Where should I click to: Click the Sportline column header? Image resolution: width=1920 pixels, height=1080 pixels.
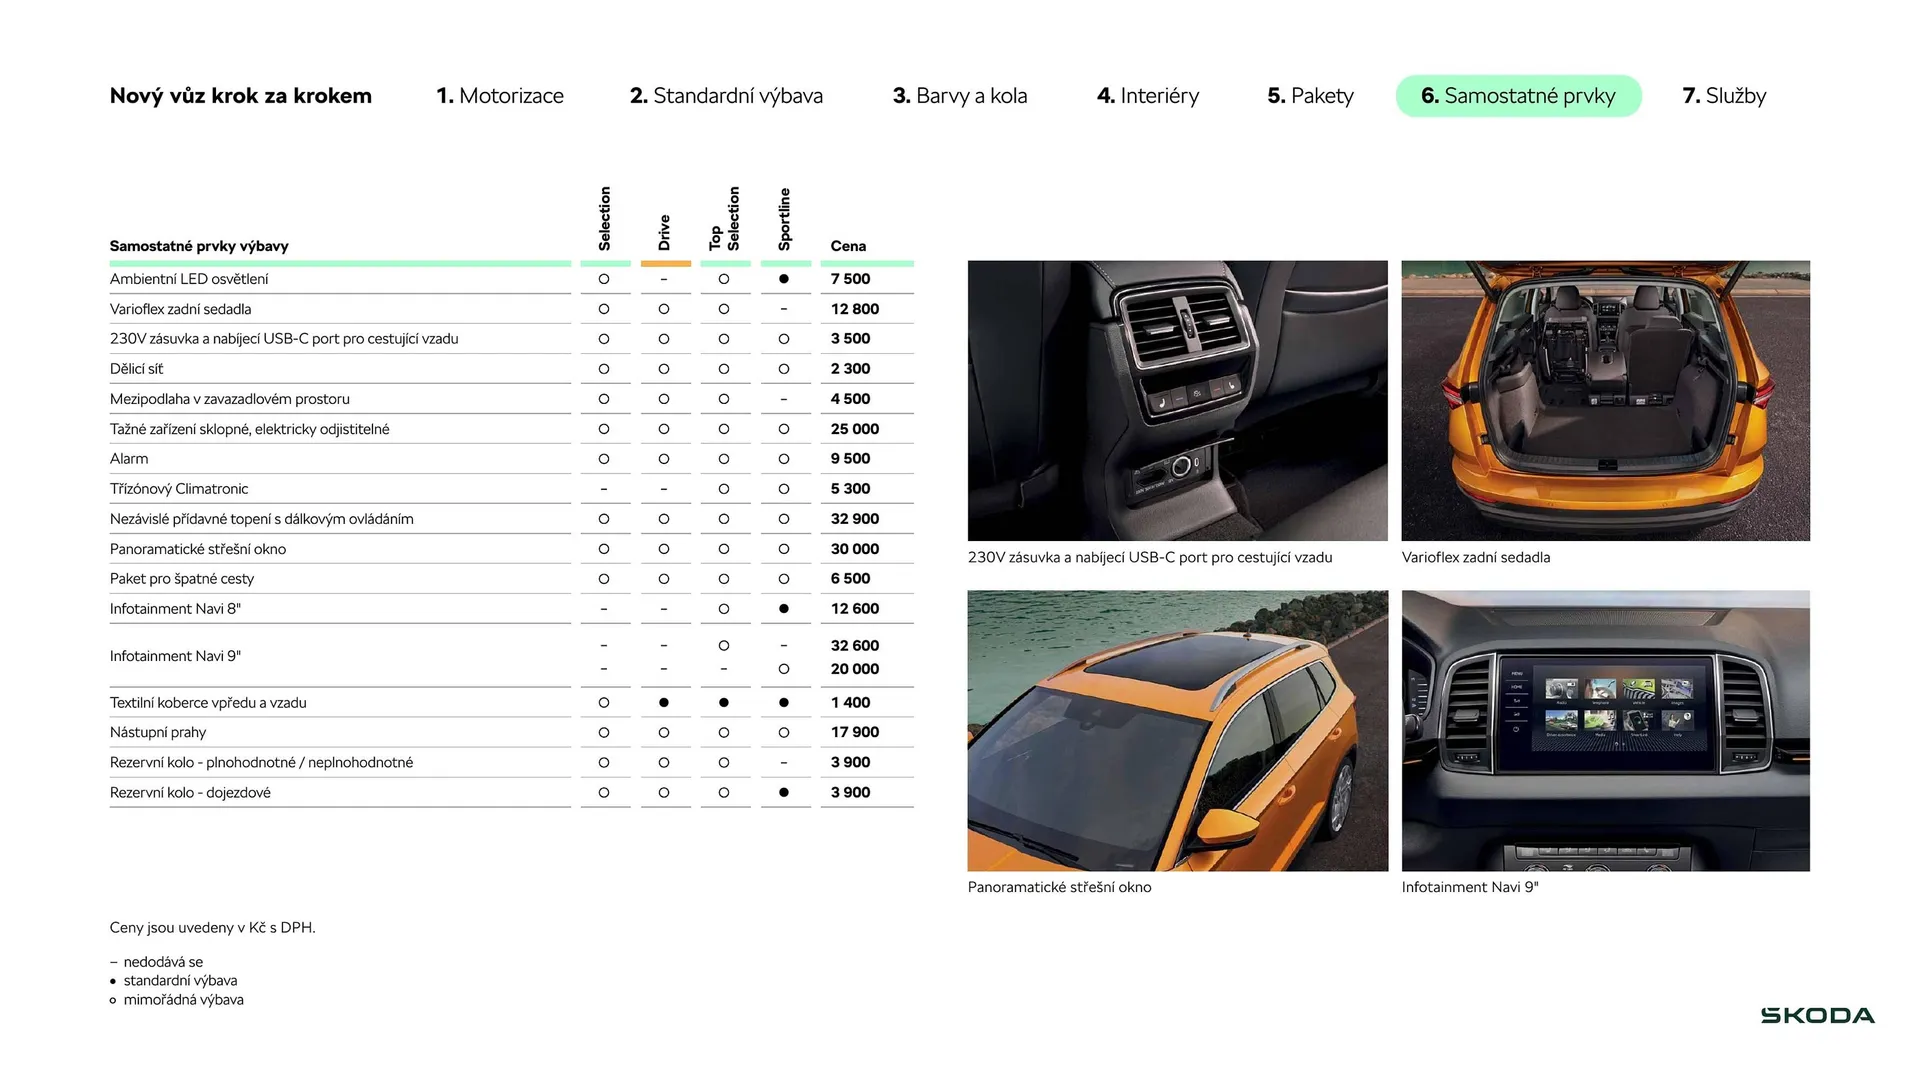784,219
